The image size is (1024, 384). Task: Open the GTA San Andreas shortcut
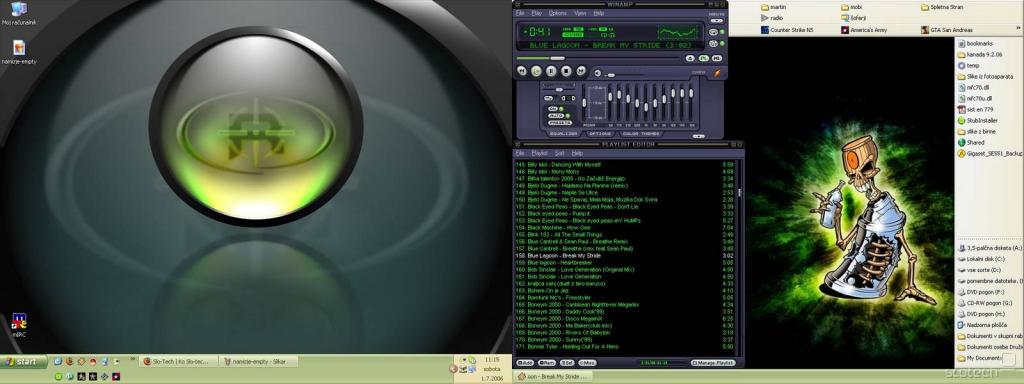point(946,30)
